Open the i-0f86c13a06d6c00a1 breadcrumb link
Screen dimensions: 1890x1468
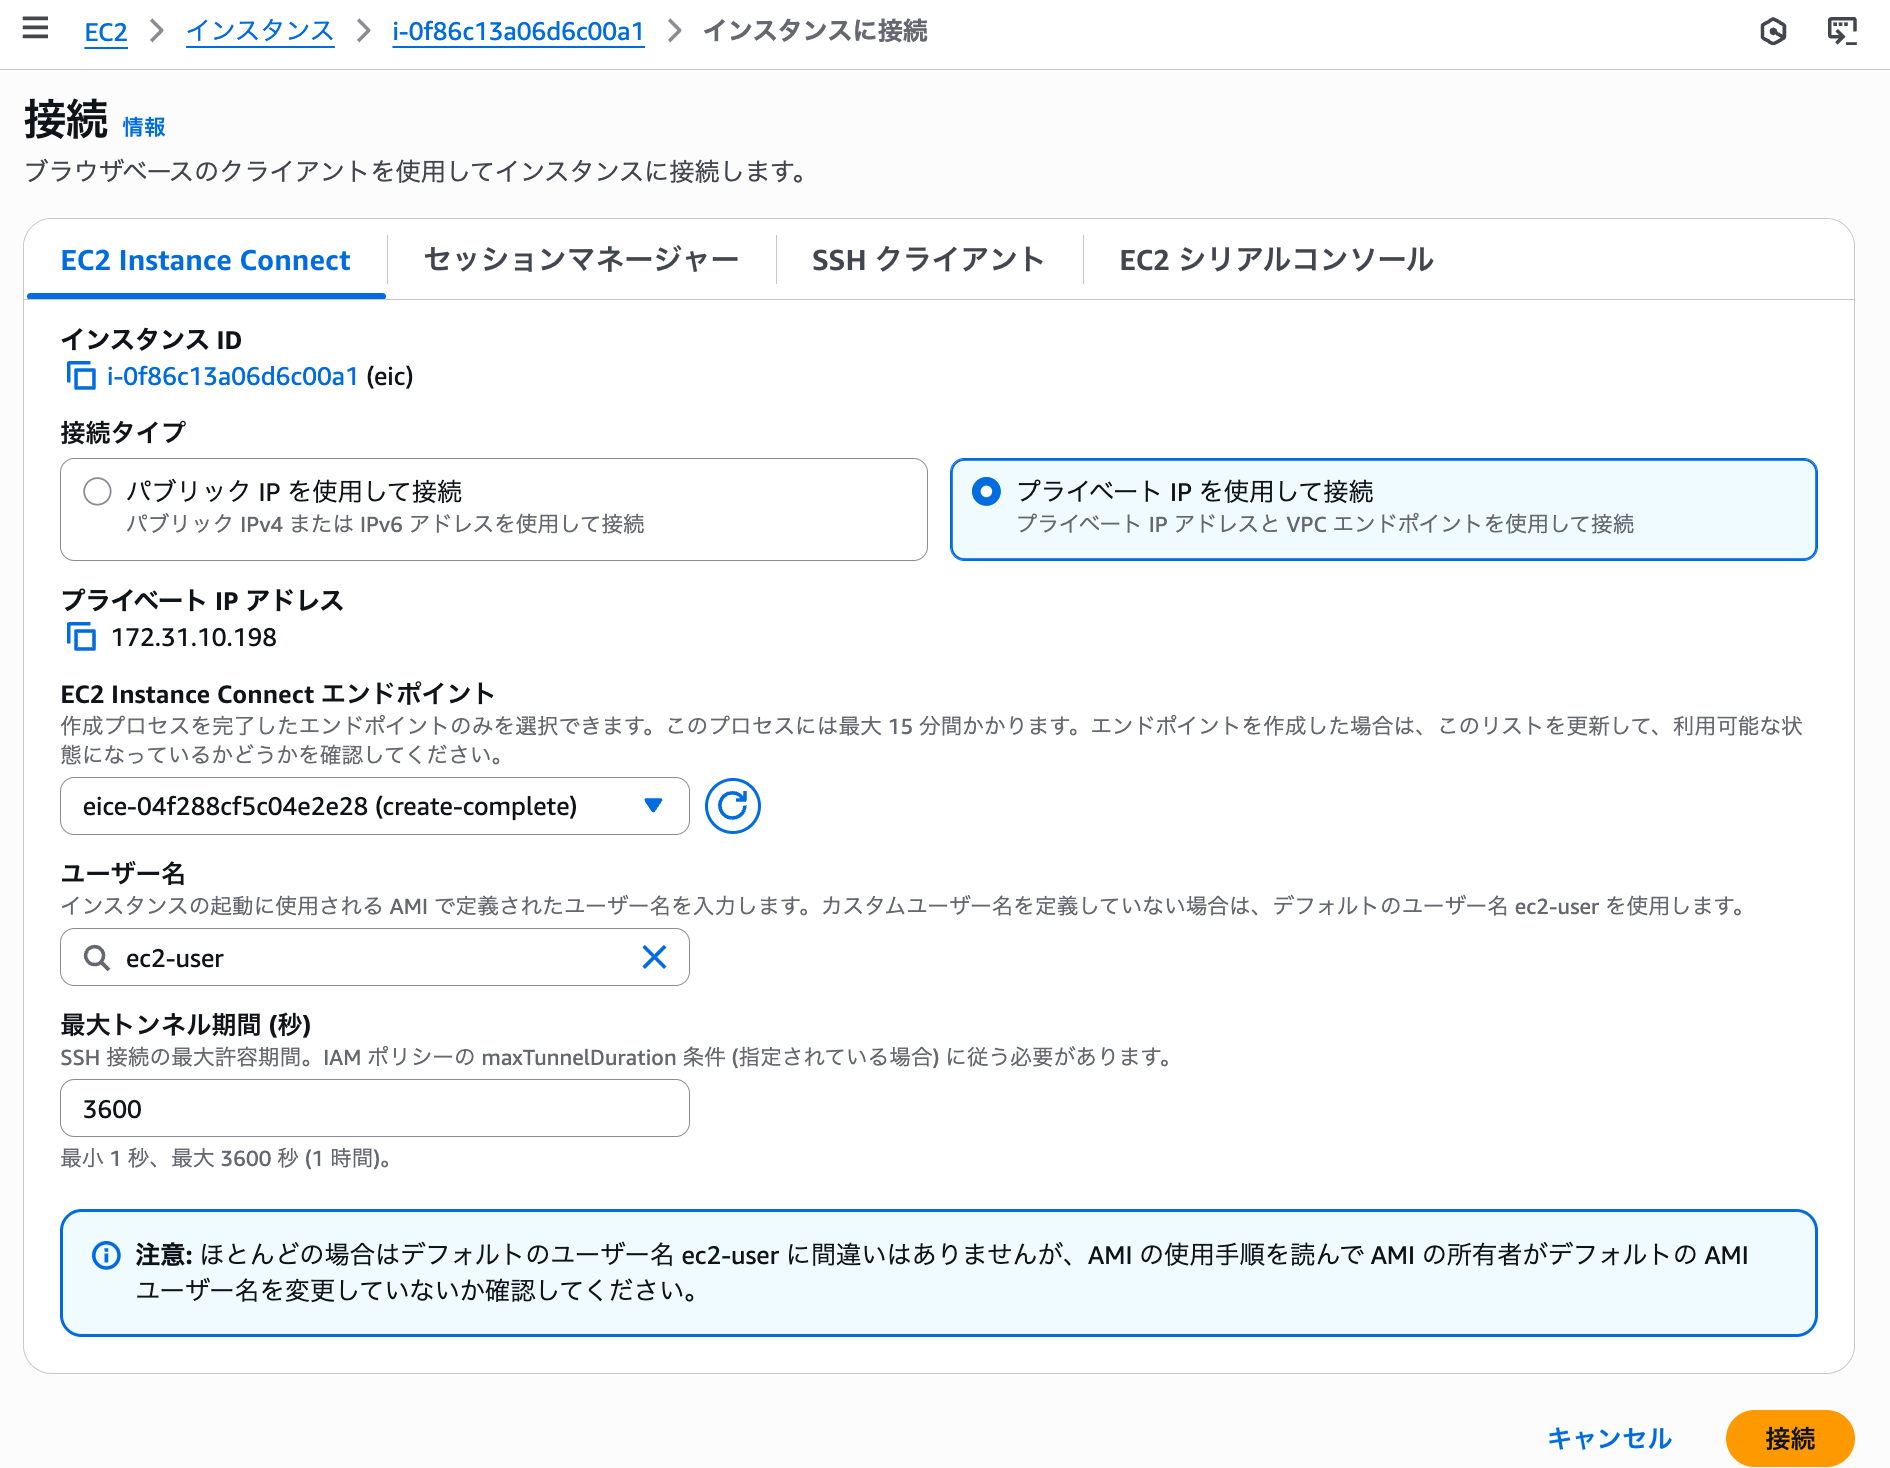pos(518,32)
